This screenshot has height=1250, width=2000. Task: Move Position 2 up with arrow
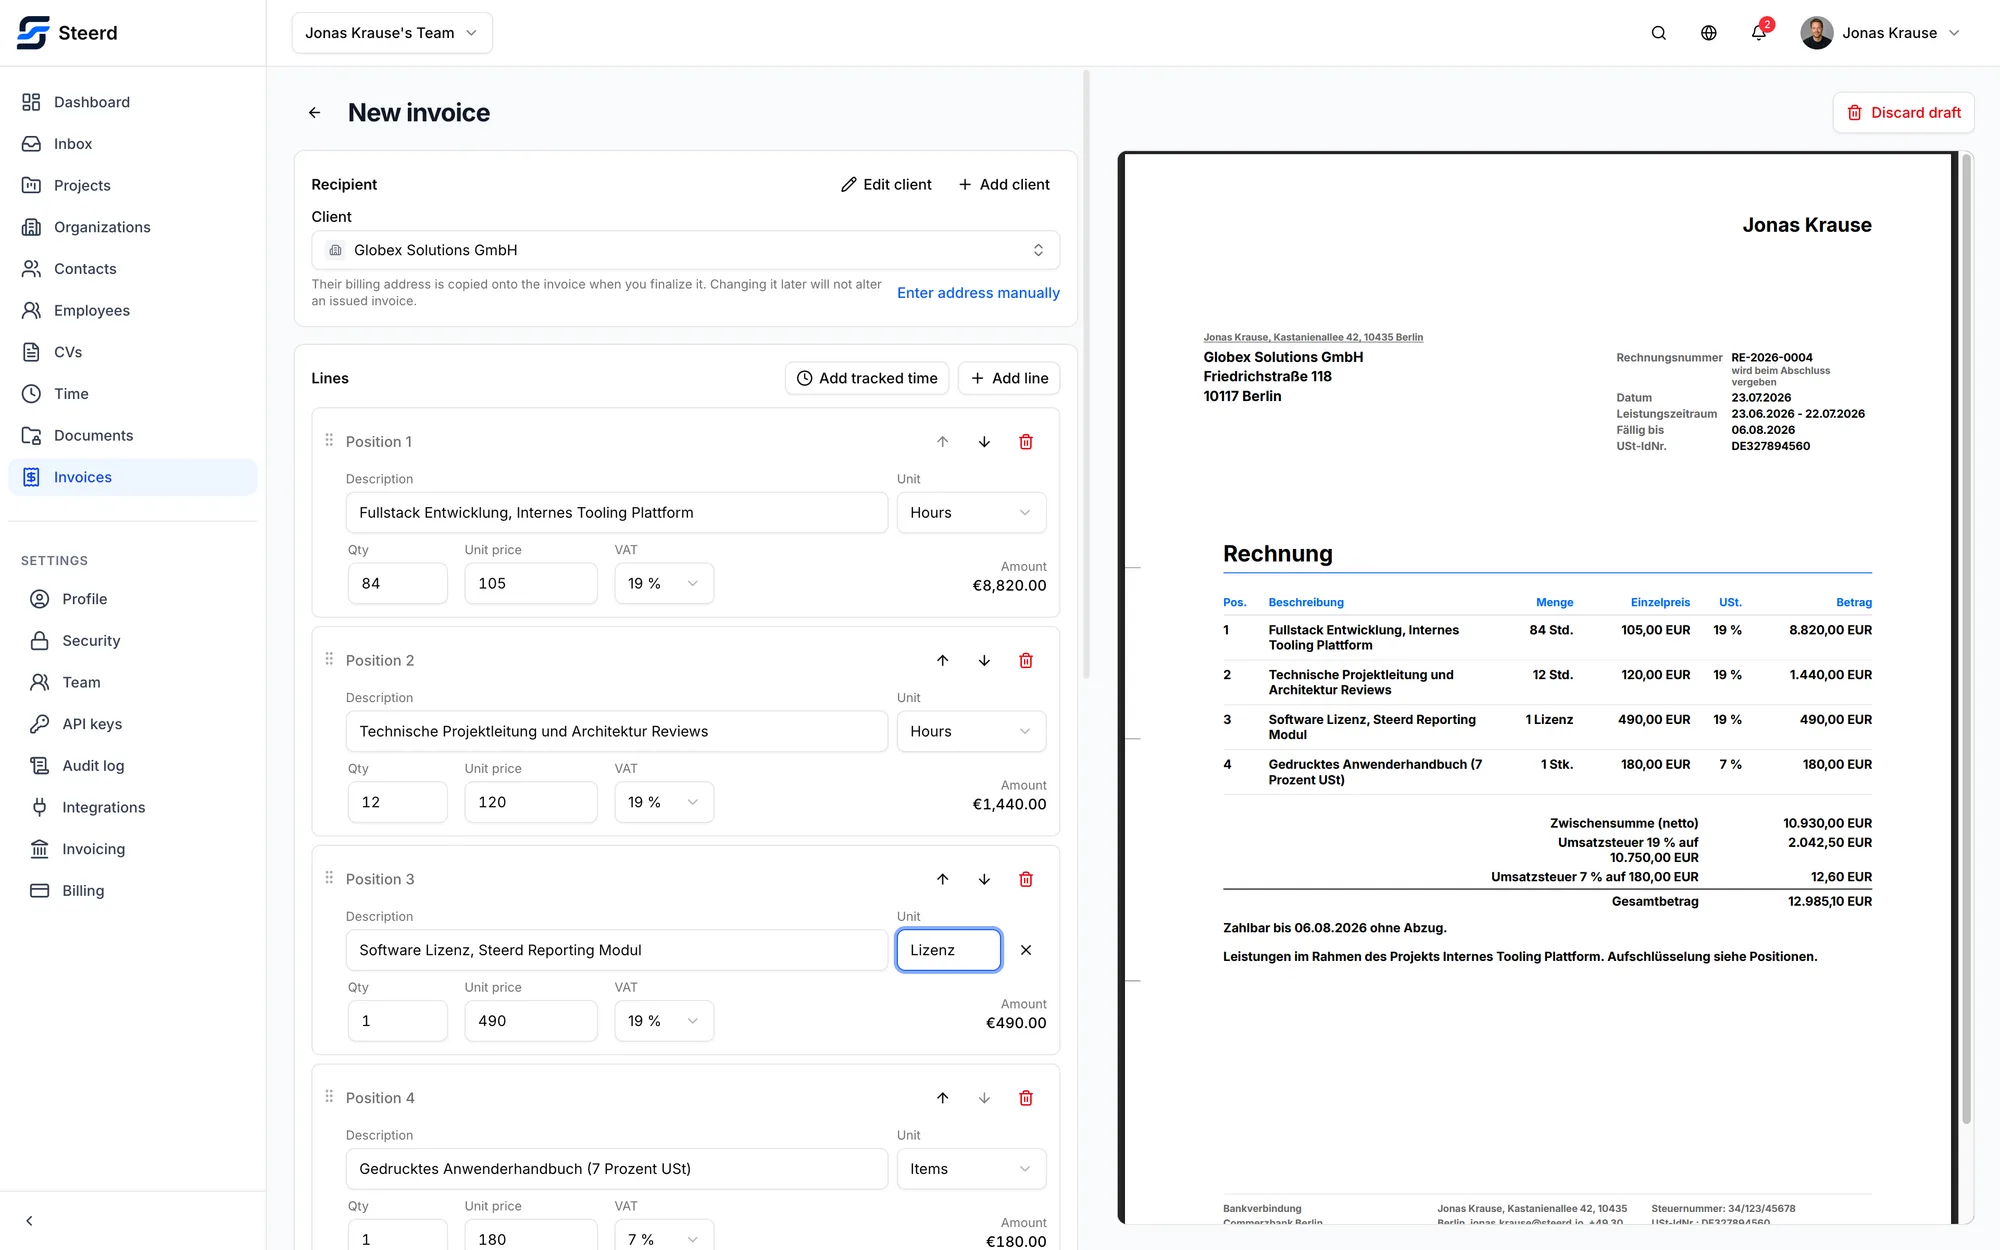(942, 660)
